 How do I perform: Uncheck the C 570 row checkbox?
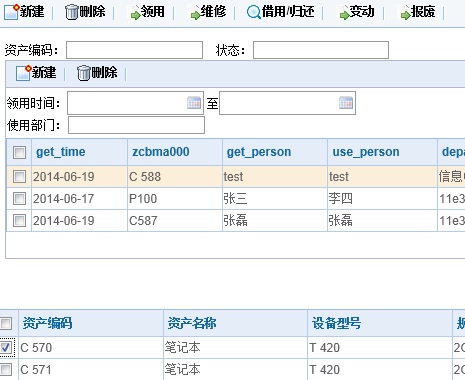pos(6,347)
